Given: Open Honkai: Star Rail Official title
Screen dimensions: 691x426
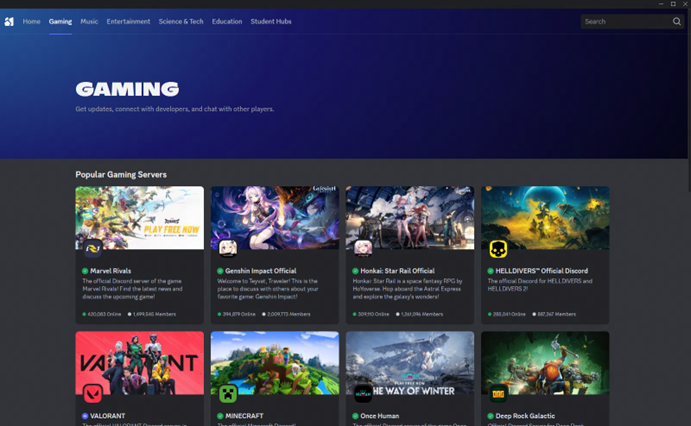Looking at the screenshot, I should tap(398, 271).
